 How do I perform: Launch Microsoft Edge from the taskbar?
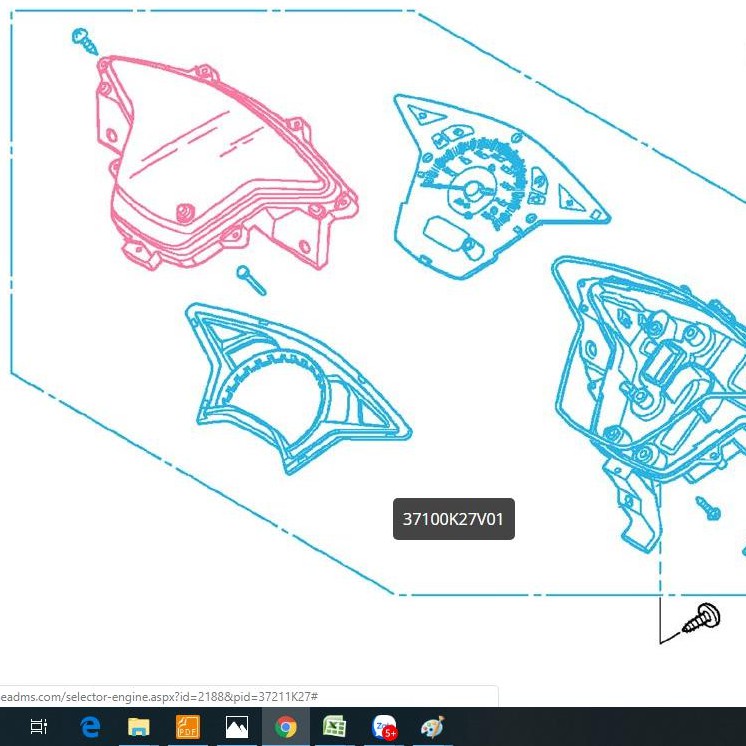(90, 727)
